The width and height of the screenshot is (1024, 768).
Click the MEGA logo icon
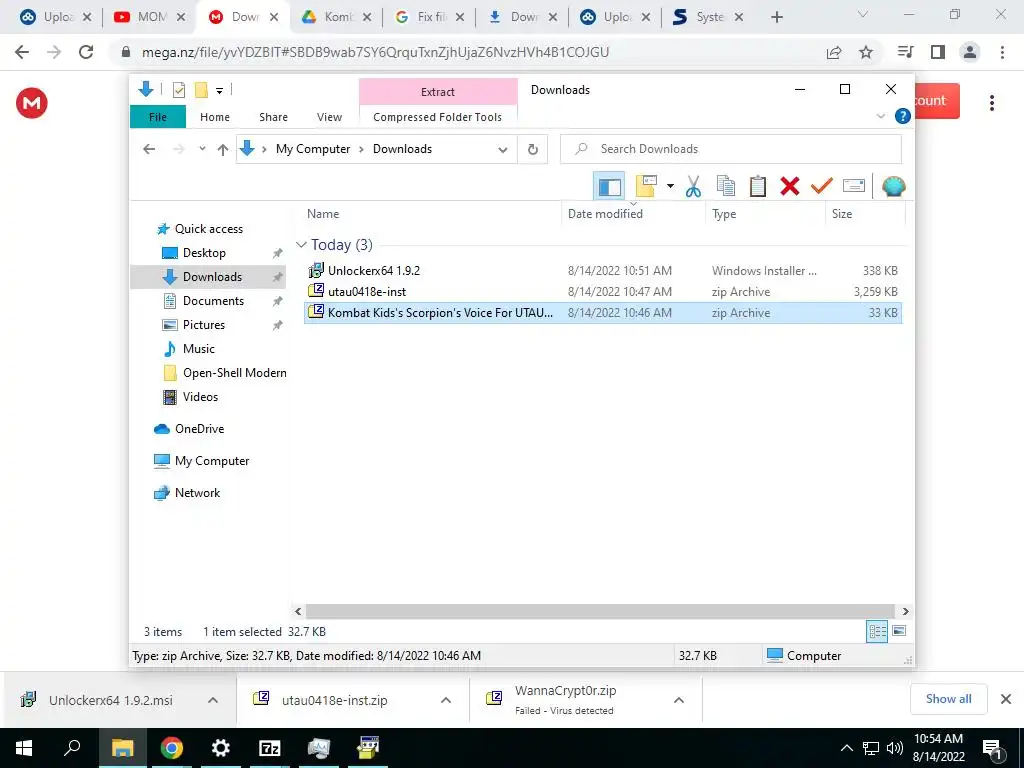[x=31, y=103]
